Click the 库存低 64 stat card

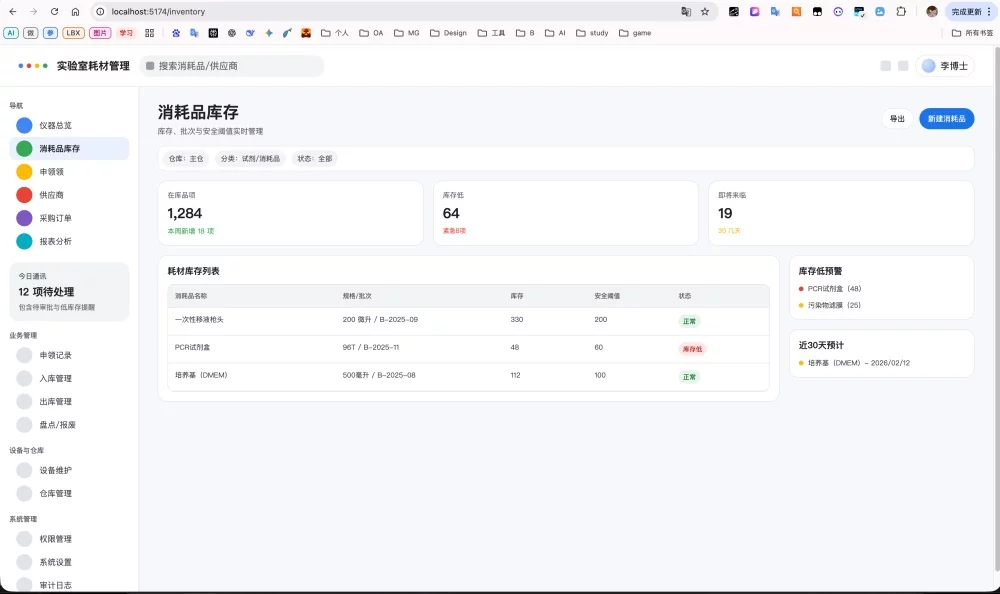(x=566, y=213)
